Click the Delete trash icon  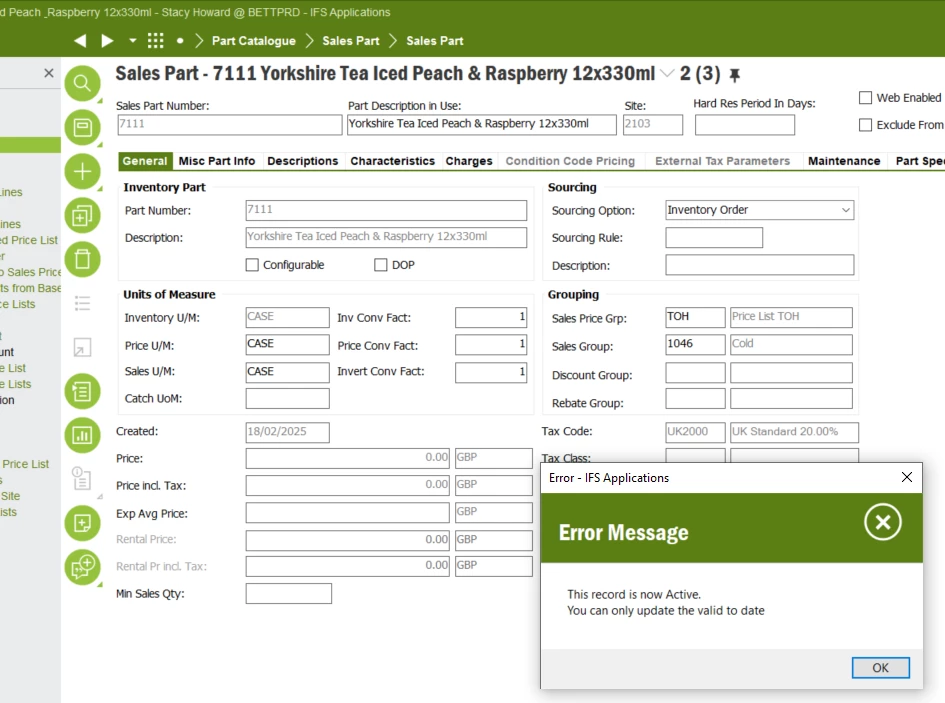[83, 259]
